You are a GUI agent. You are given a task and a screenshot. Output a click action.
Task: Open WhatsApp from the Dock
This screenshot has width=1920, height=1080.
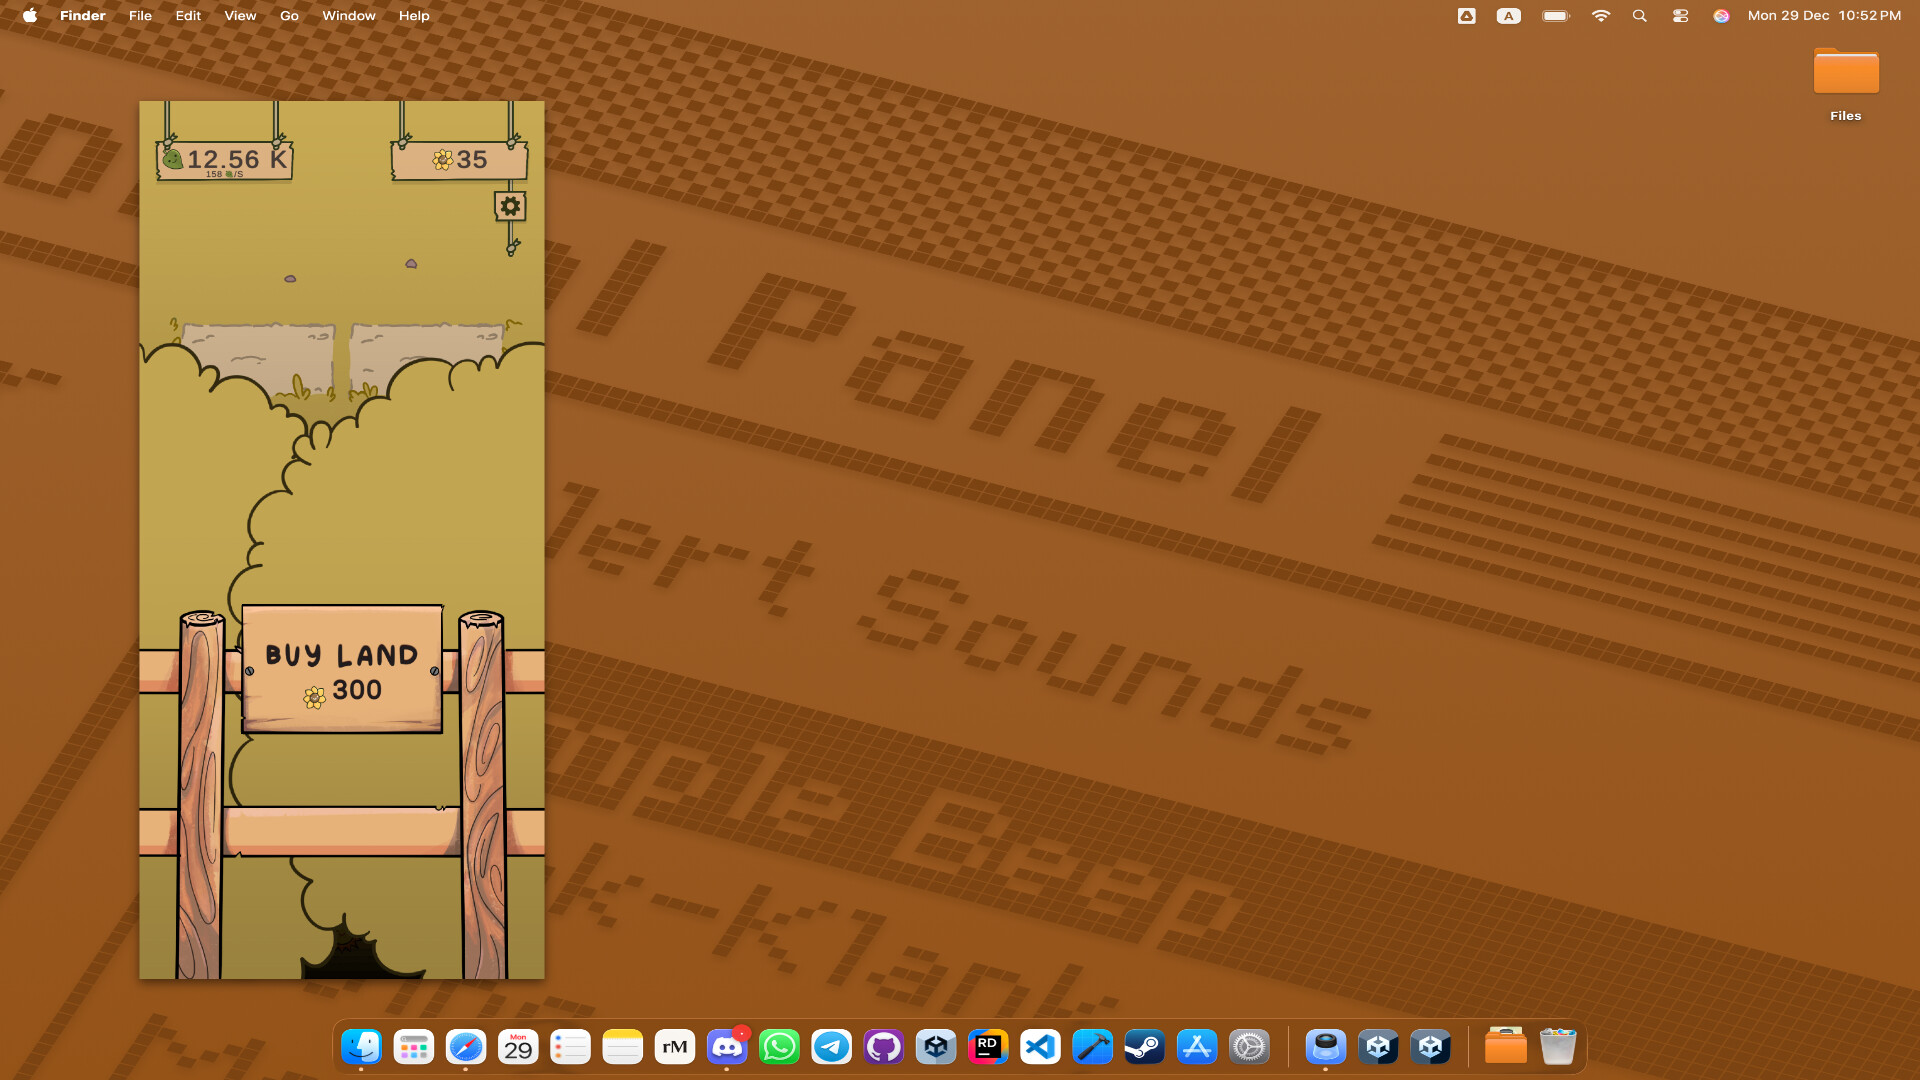click(x=779, y=1047)
